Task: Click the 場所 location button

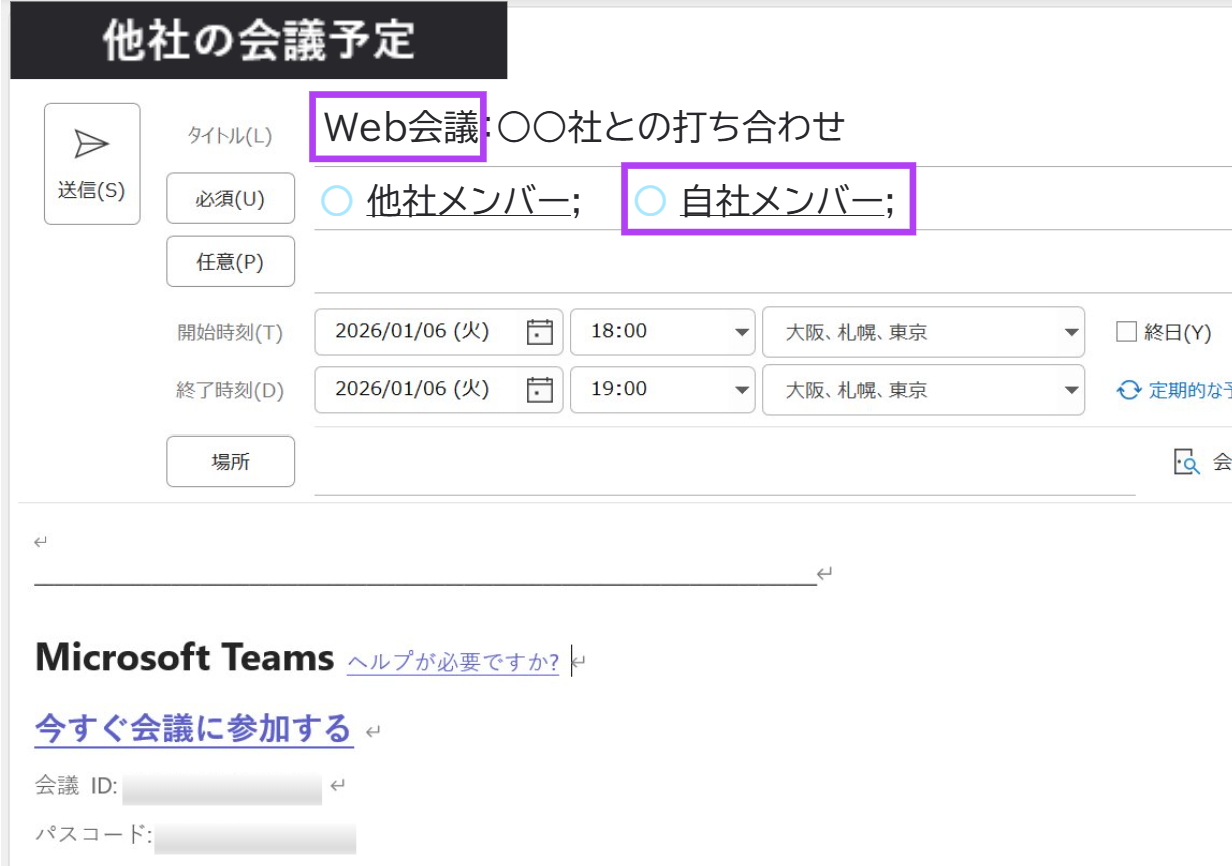Action: point(230,461)
